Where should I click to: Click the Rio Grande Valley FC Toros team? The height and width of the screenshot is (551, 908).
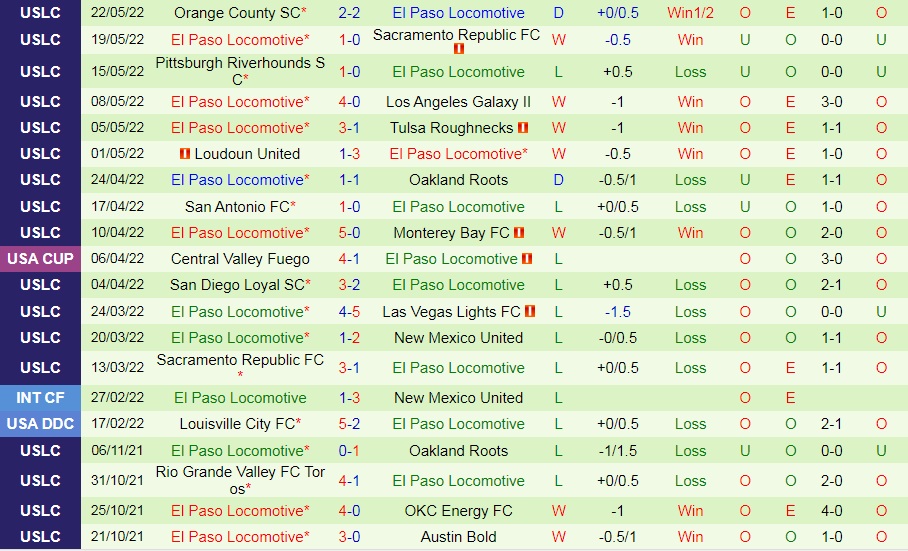[x=240, y=480]
